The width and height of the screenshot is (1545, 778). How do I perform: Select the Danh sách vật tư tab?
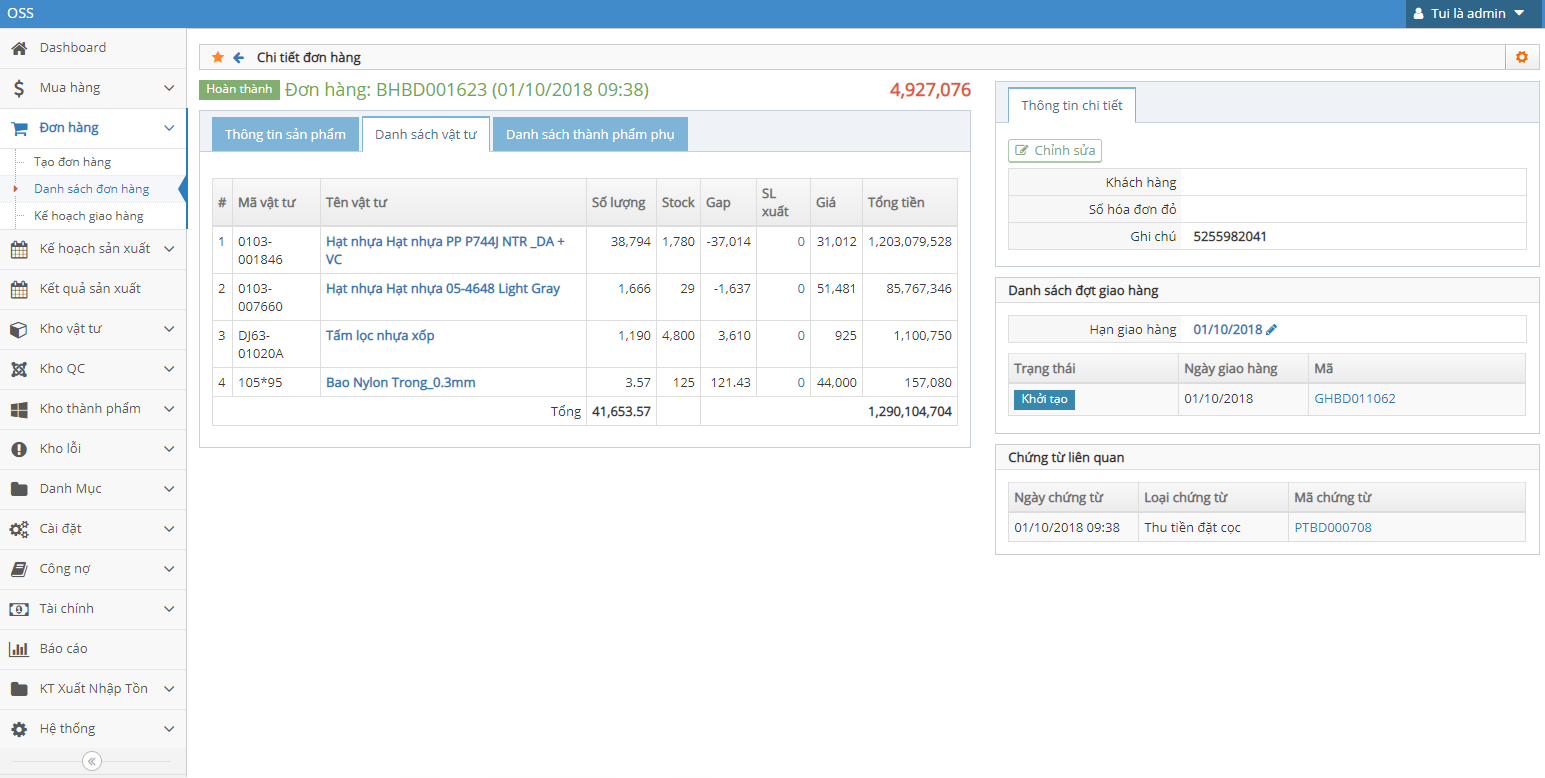point(426,134)
